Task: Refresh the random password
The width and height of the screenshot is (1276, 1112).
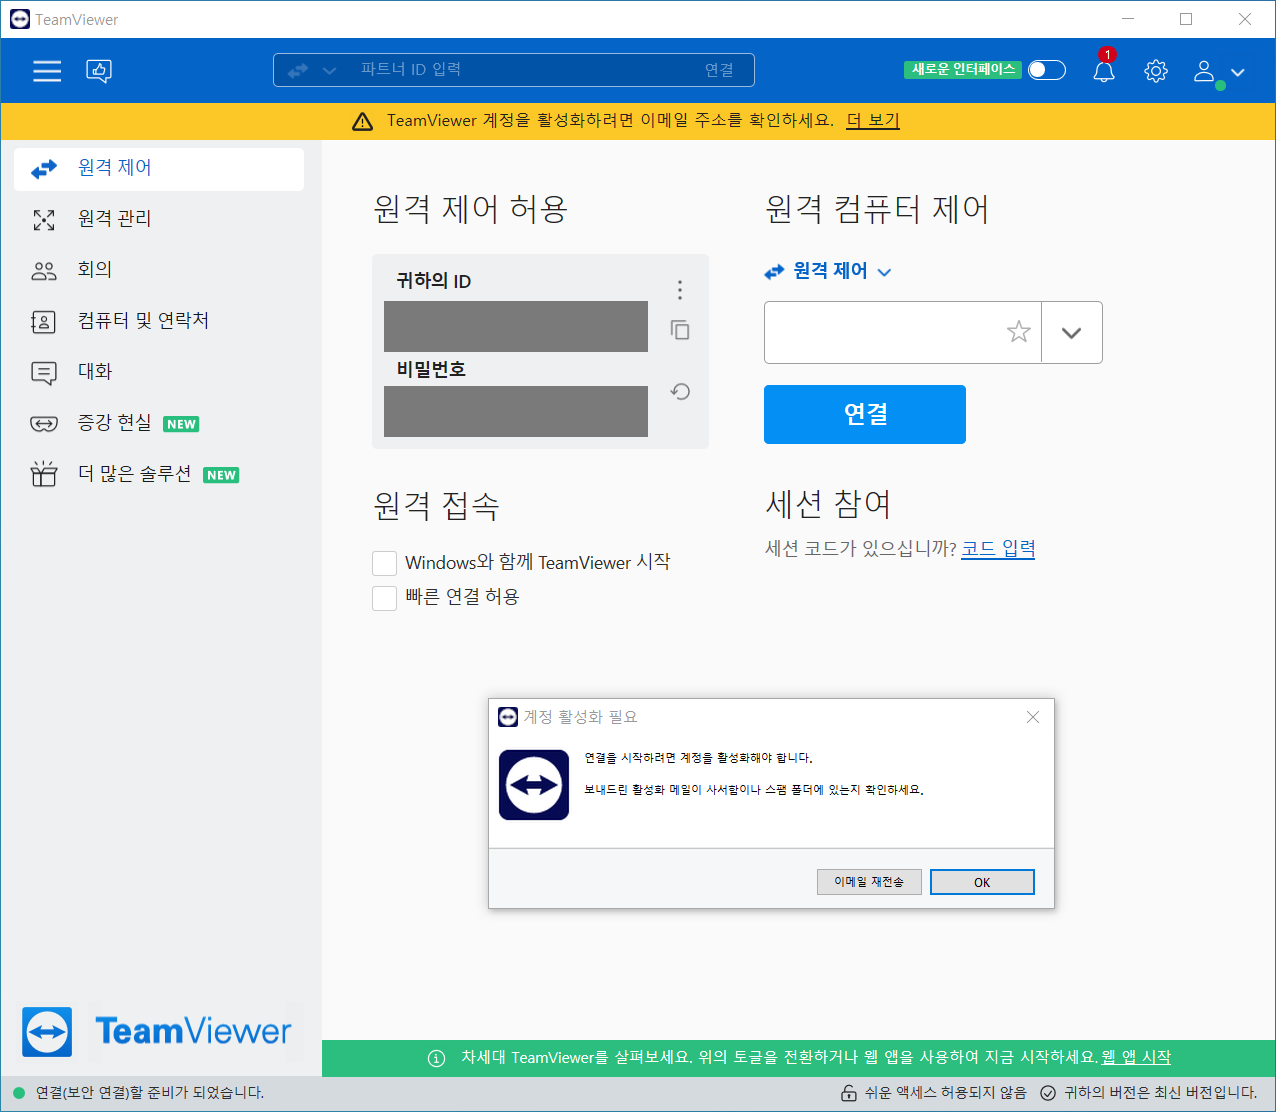Action: pos(679,392)
